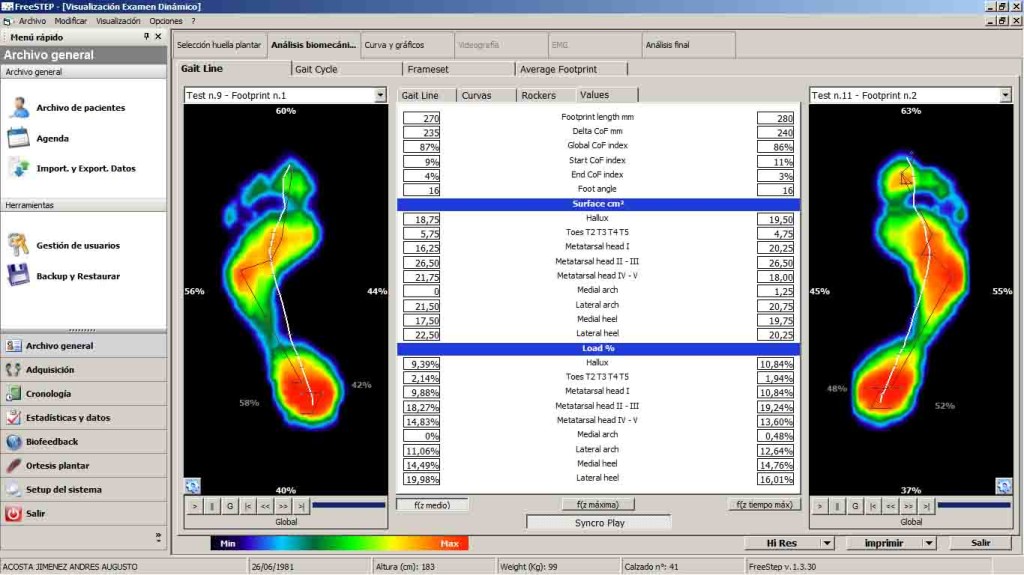Viewport: 1024px width, 575px height.
Task: Toggle the G button under left footprint
Action: click(230, 507)
